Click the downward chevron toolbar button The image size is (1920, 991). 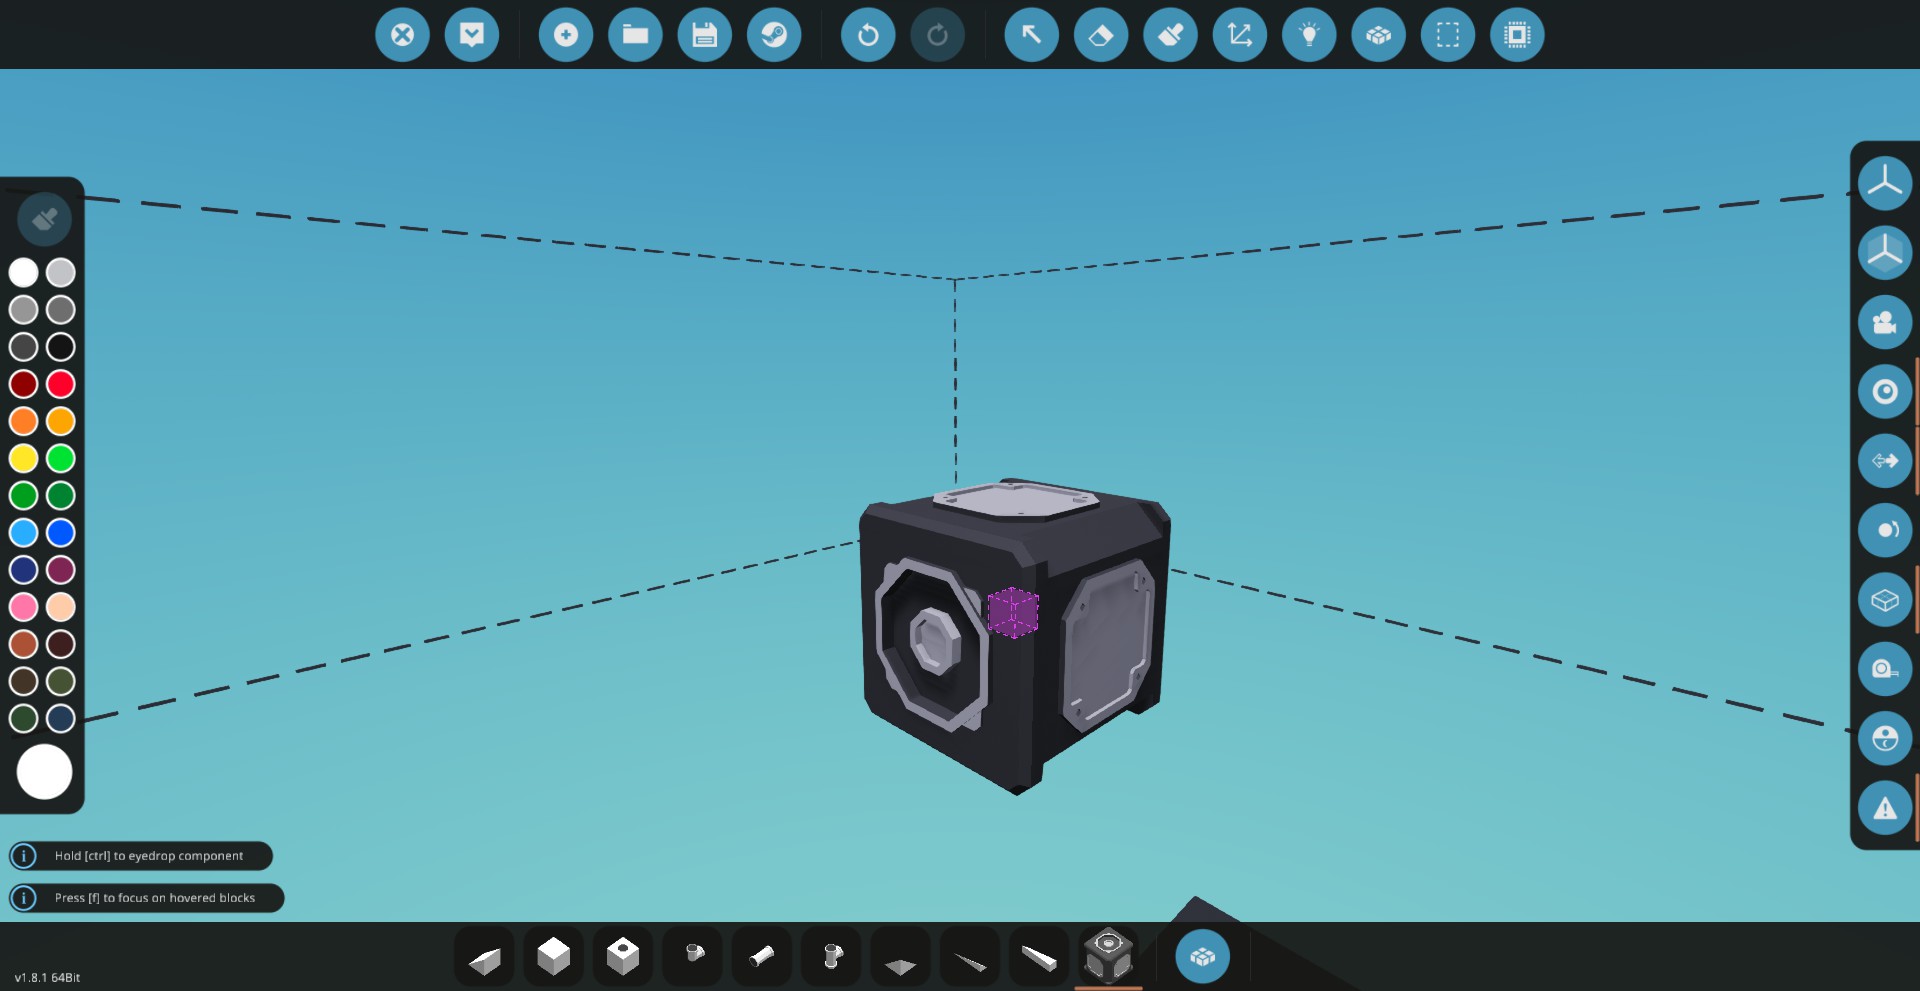click(x=472, y=35)
